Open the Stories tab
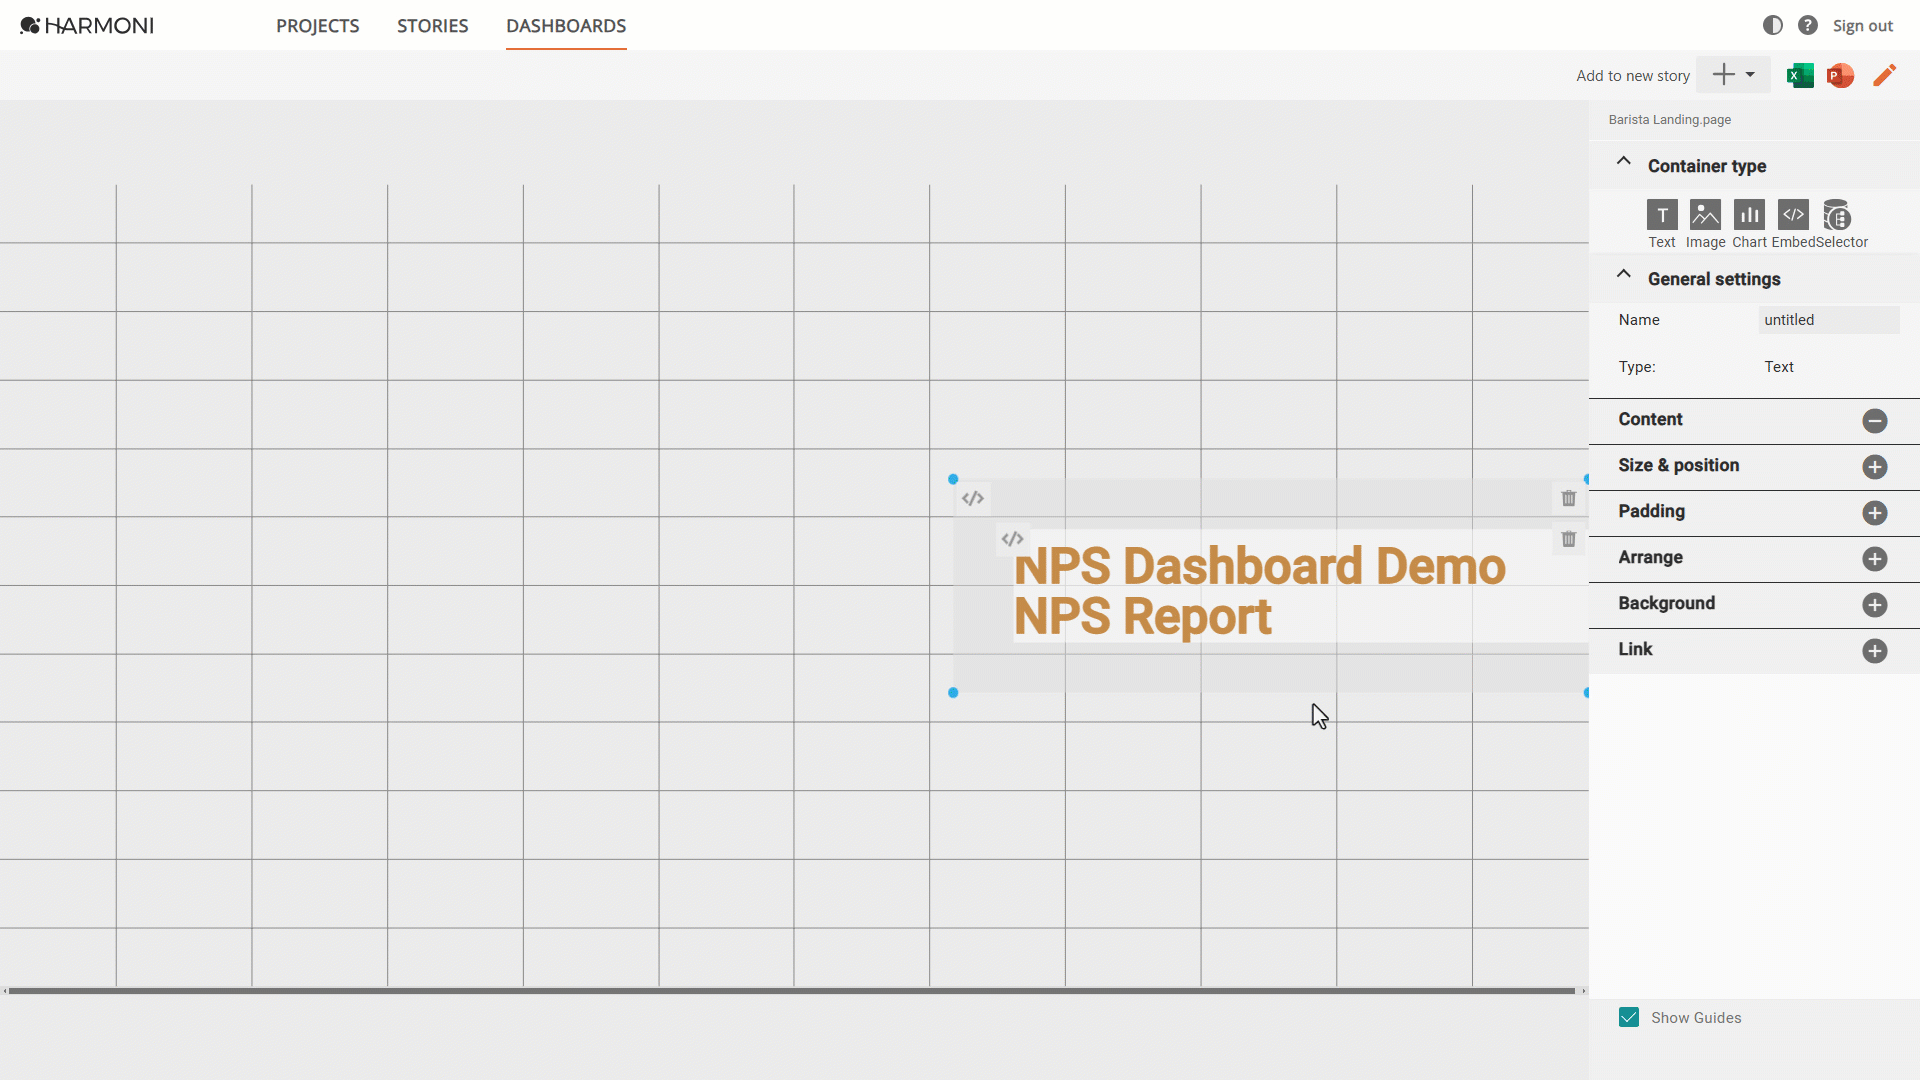 coord(432,26)
